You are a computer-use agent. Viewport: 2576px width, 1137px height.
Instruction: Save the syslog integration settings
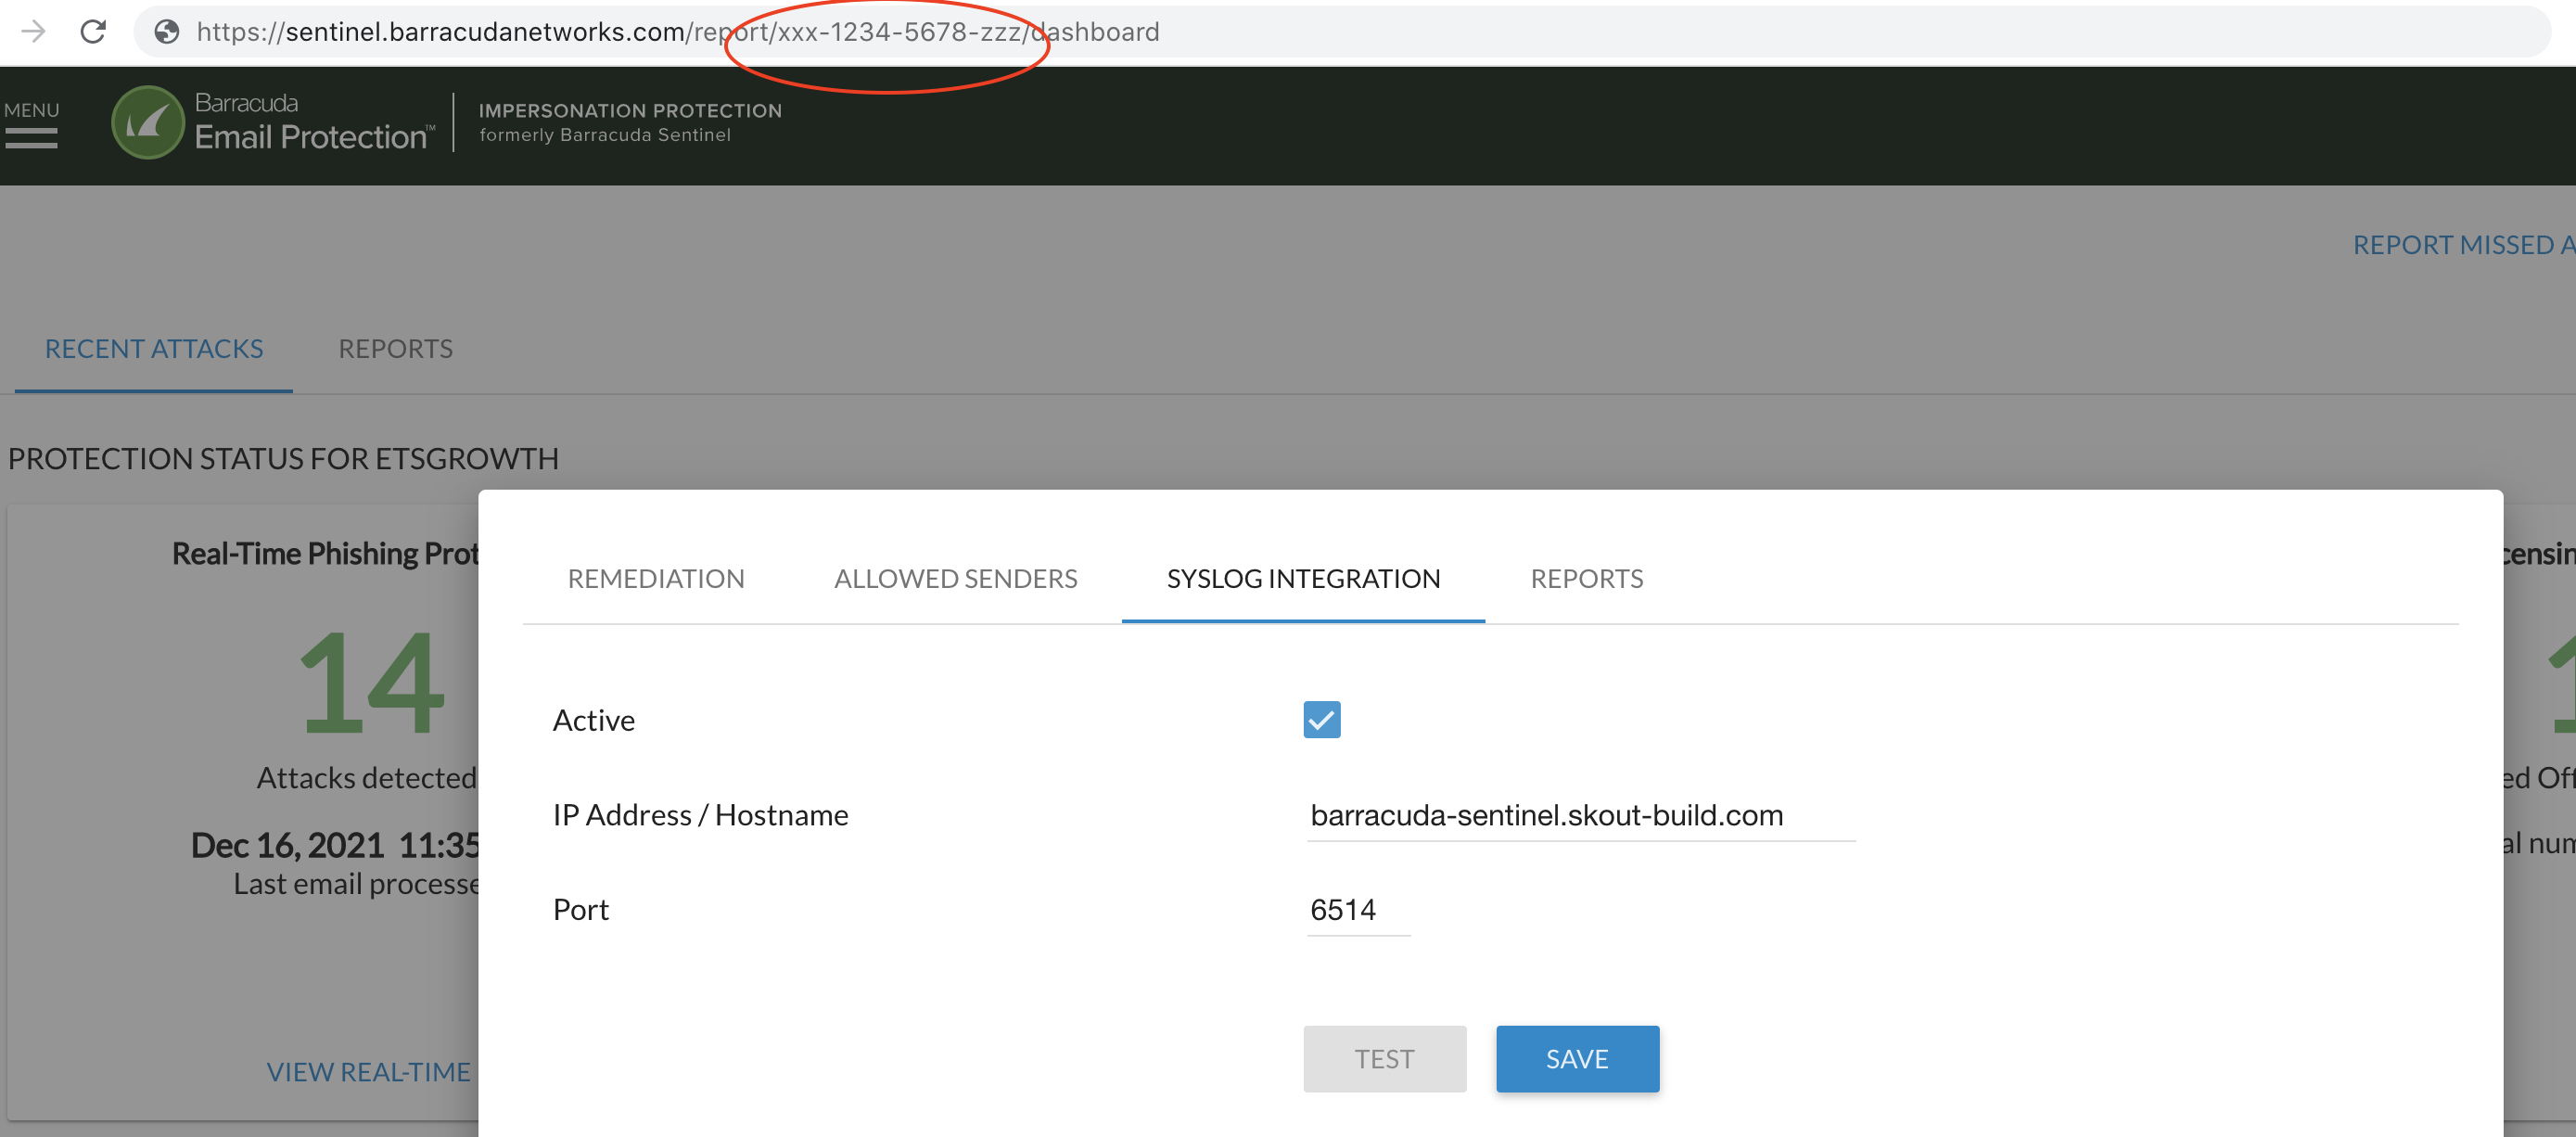[x=1577, y=1058]
